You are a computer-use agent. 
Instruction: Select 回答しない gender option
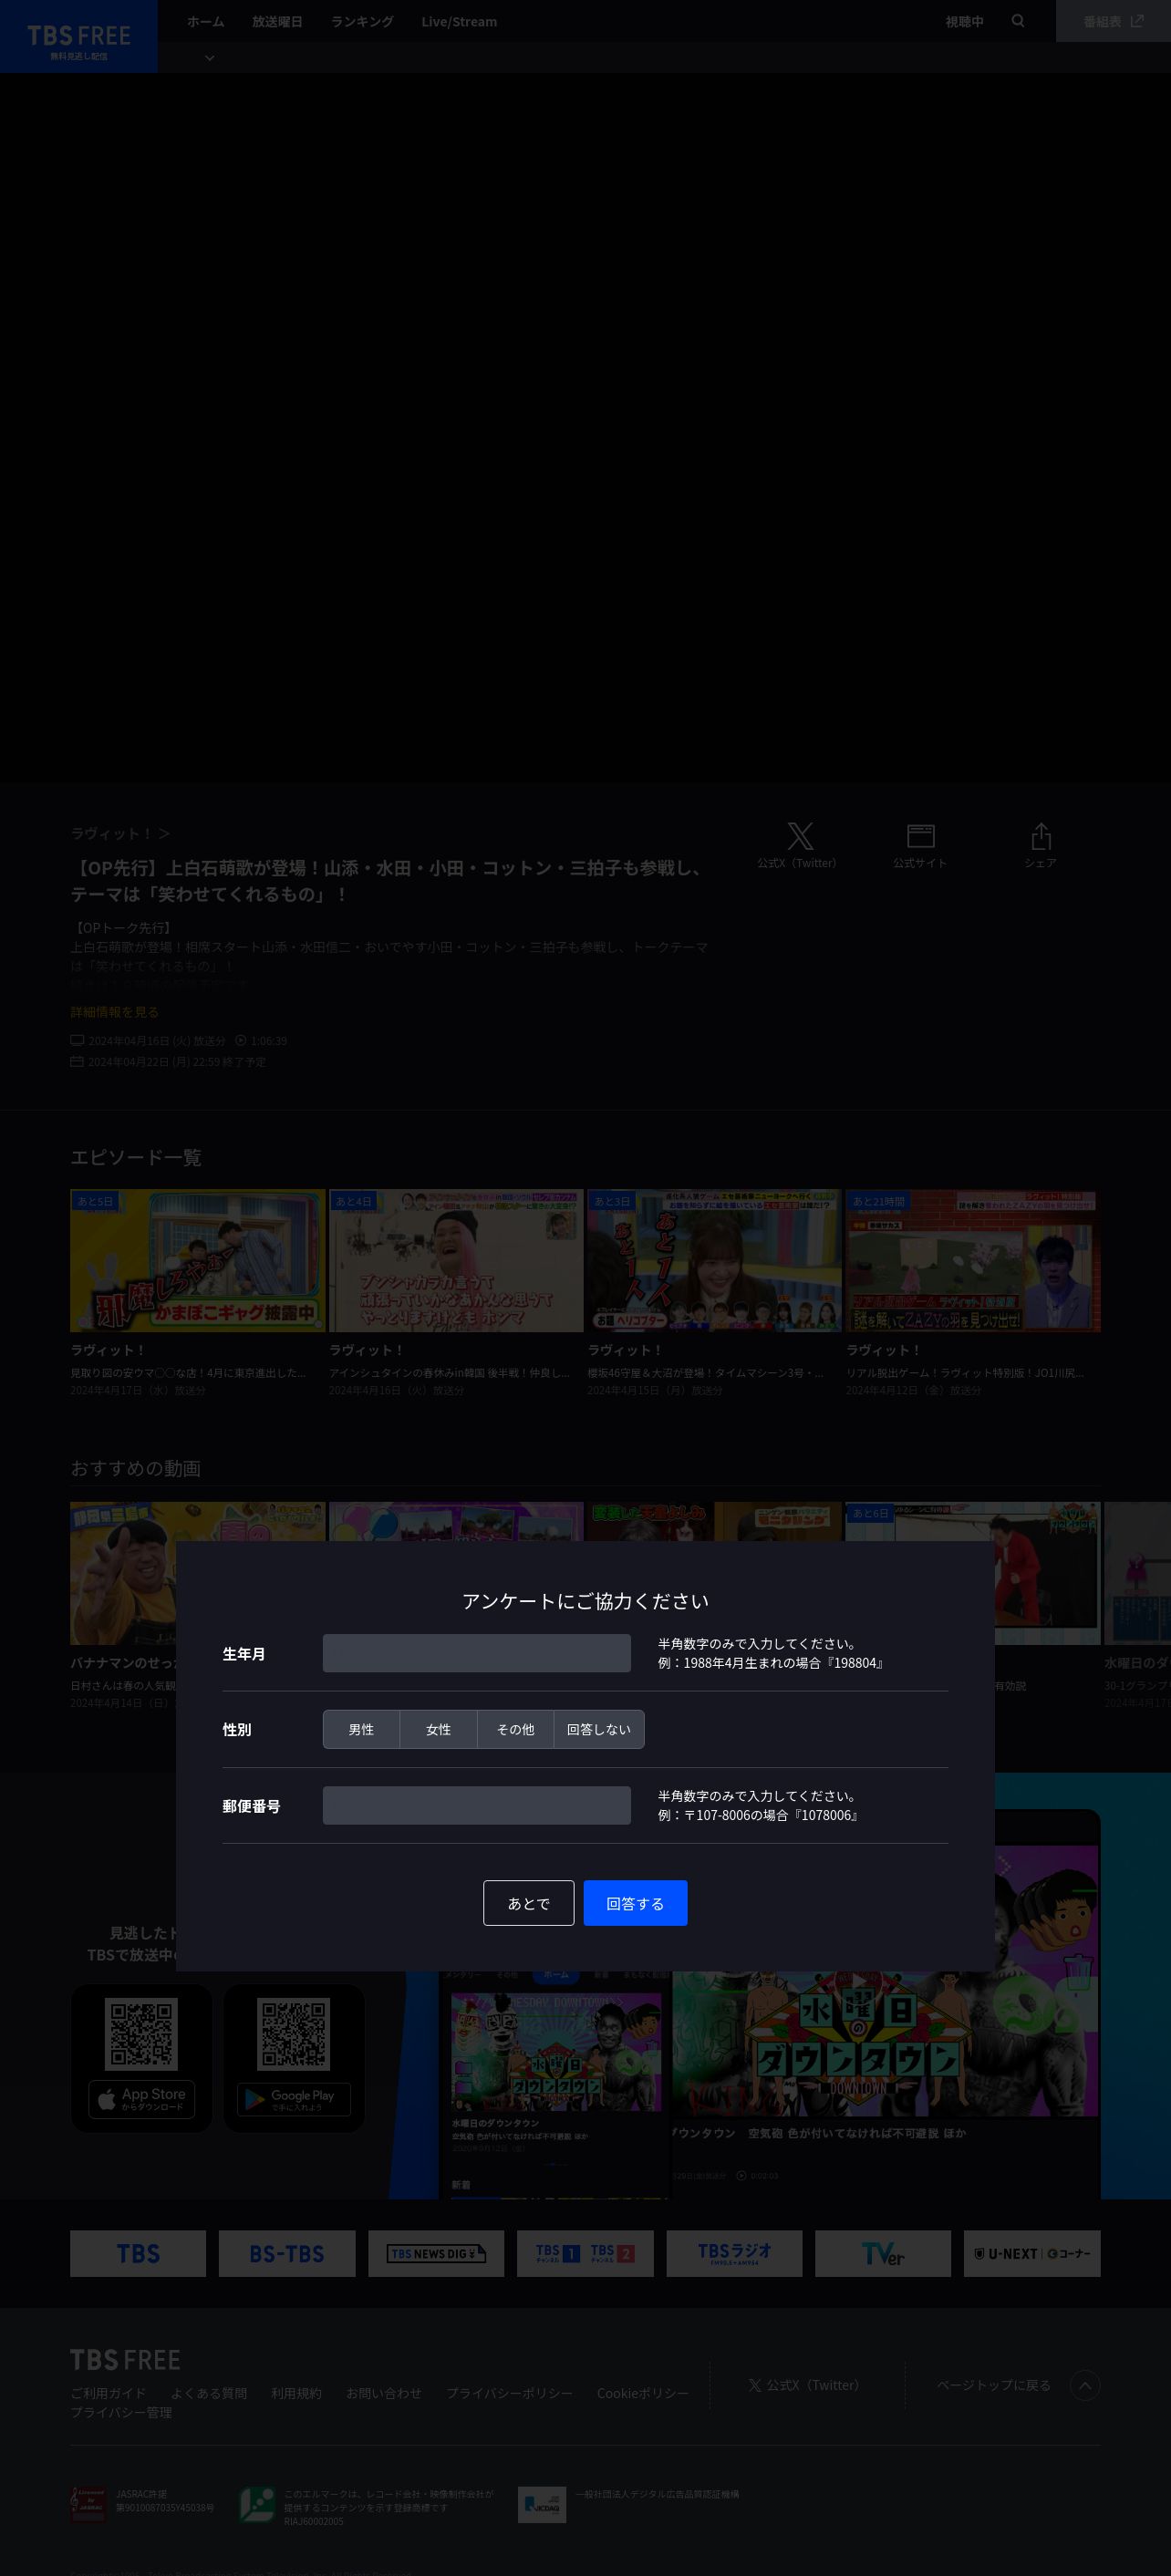point(599,1729)
